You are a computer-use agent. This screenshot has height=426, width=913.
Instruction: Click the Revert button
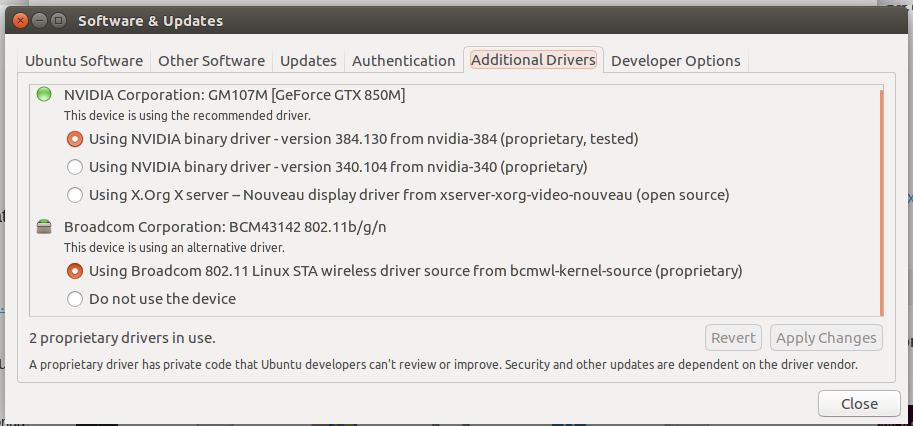pos(733,338)
